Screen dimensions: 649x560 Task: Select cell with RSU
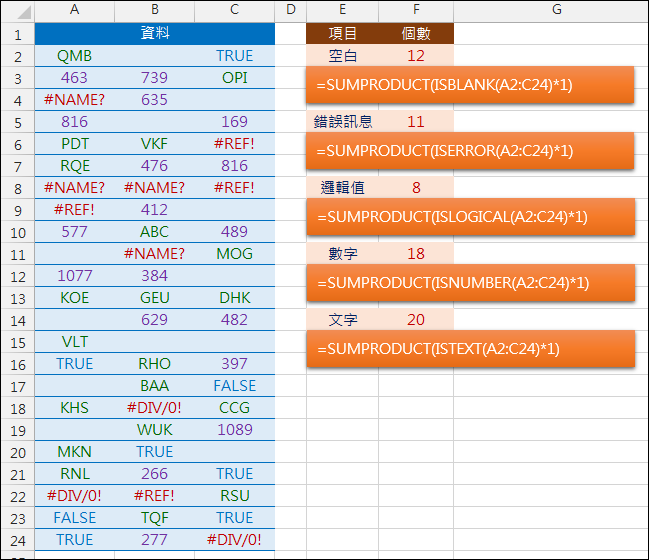[235, 496]
